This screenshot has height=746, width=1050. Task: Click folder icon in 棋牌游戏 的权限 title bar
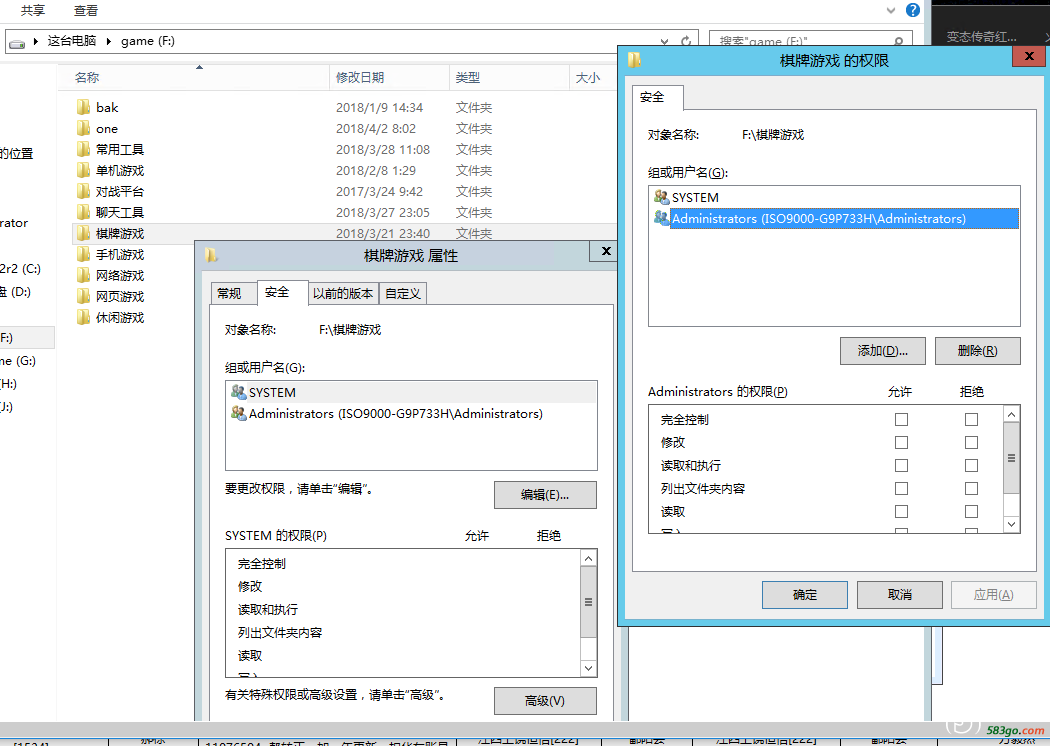click(x=634, y=60)
